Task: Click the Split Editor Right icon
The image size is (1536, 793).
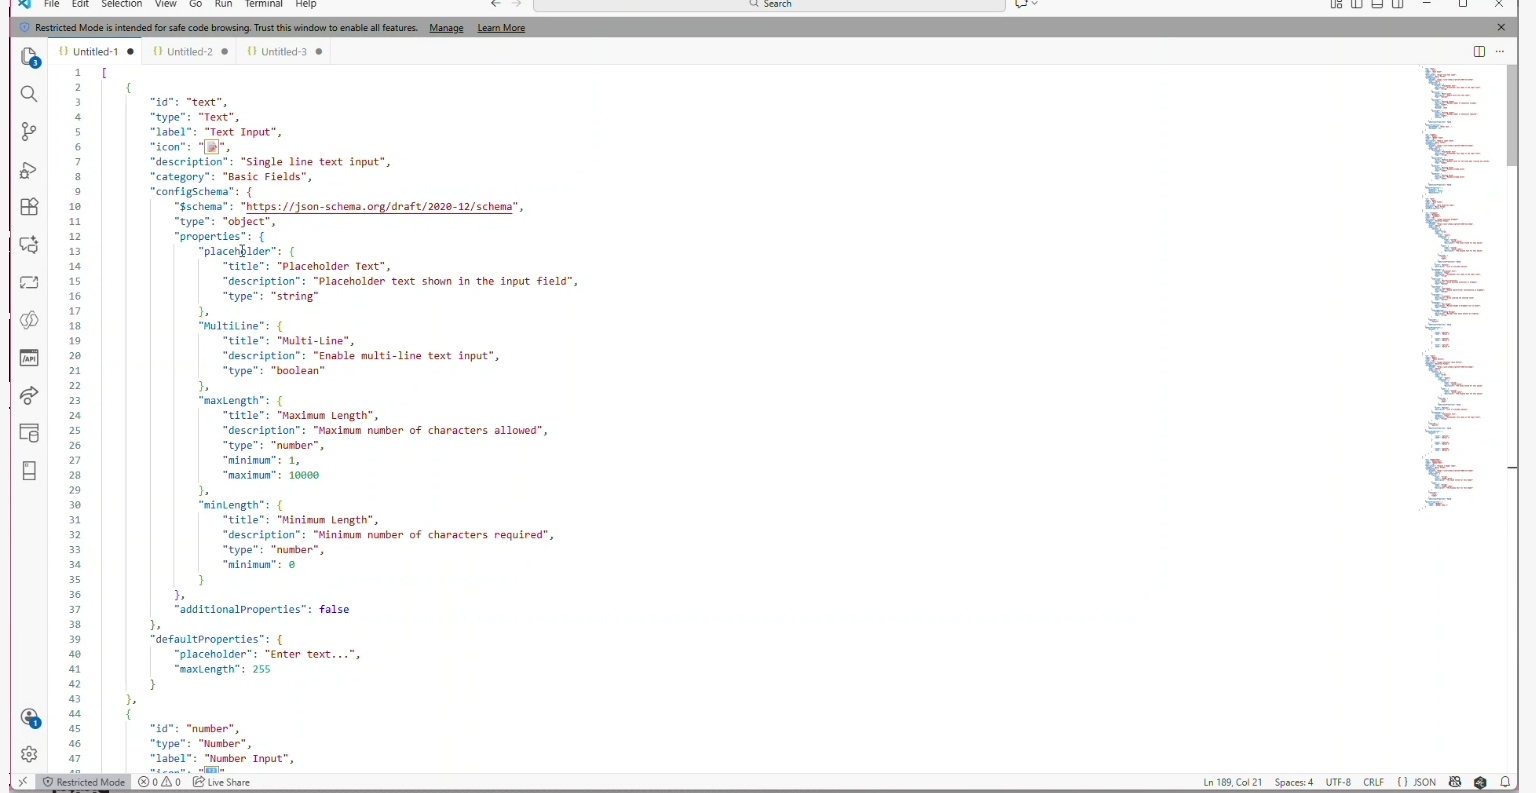Action: coord(1478,52)
